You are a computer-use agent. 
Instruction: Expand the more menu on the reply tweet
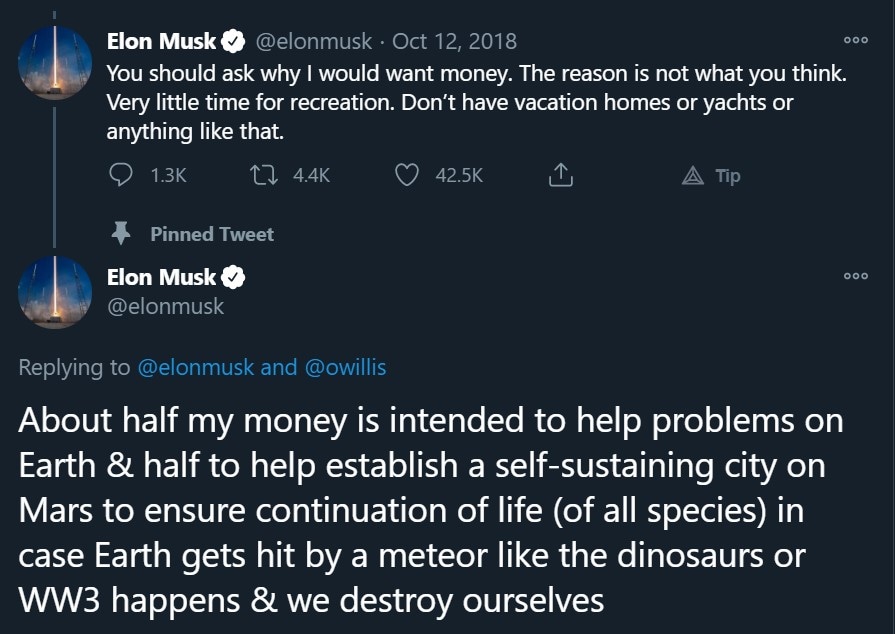pos(854,276)
